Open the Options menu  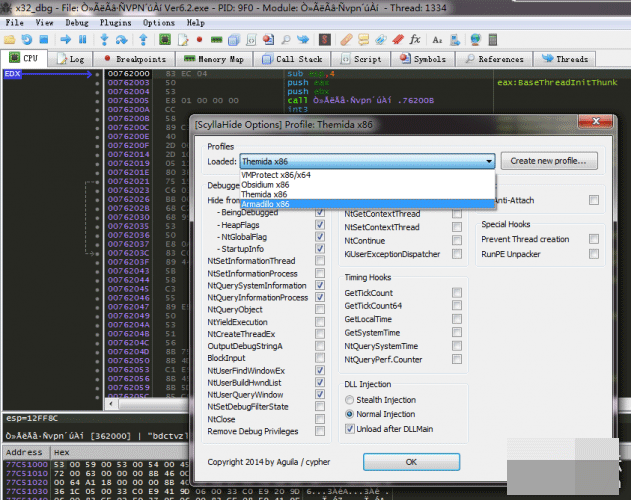(x=159, y=23)
